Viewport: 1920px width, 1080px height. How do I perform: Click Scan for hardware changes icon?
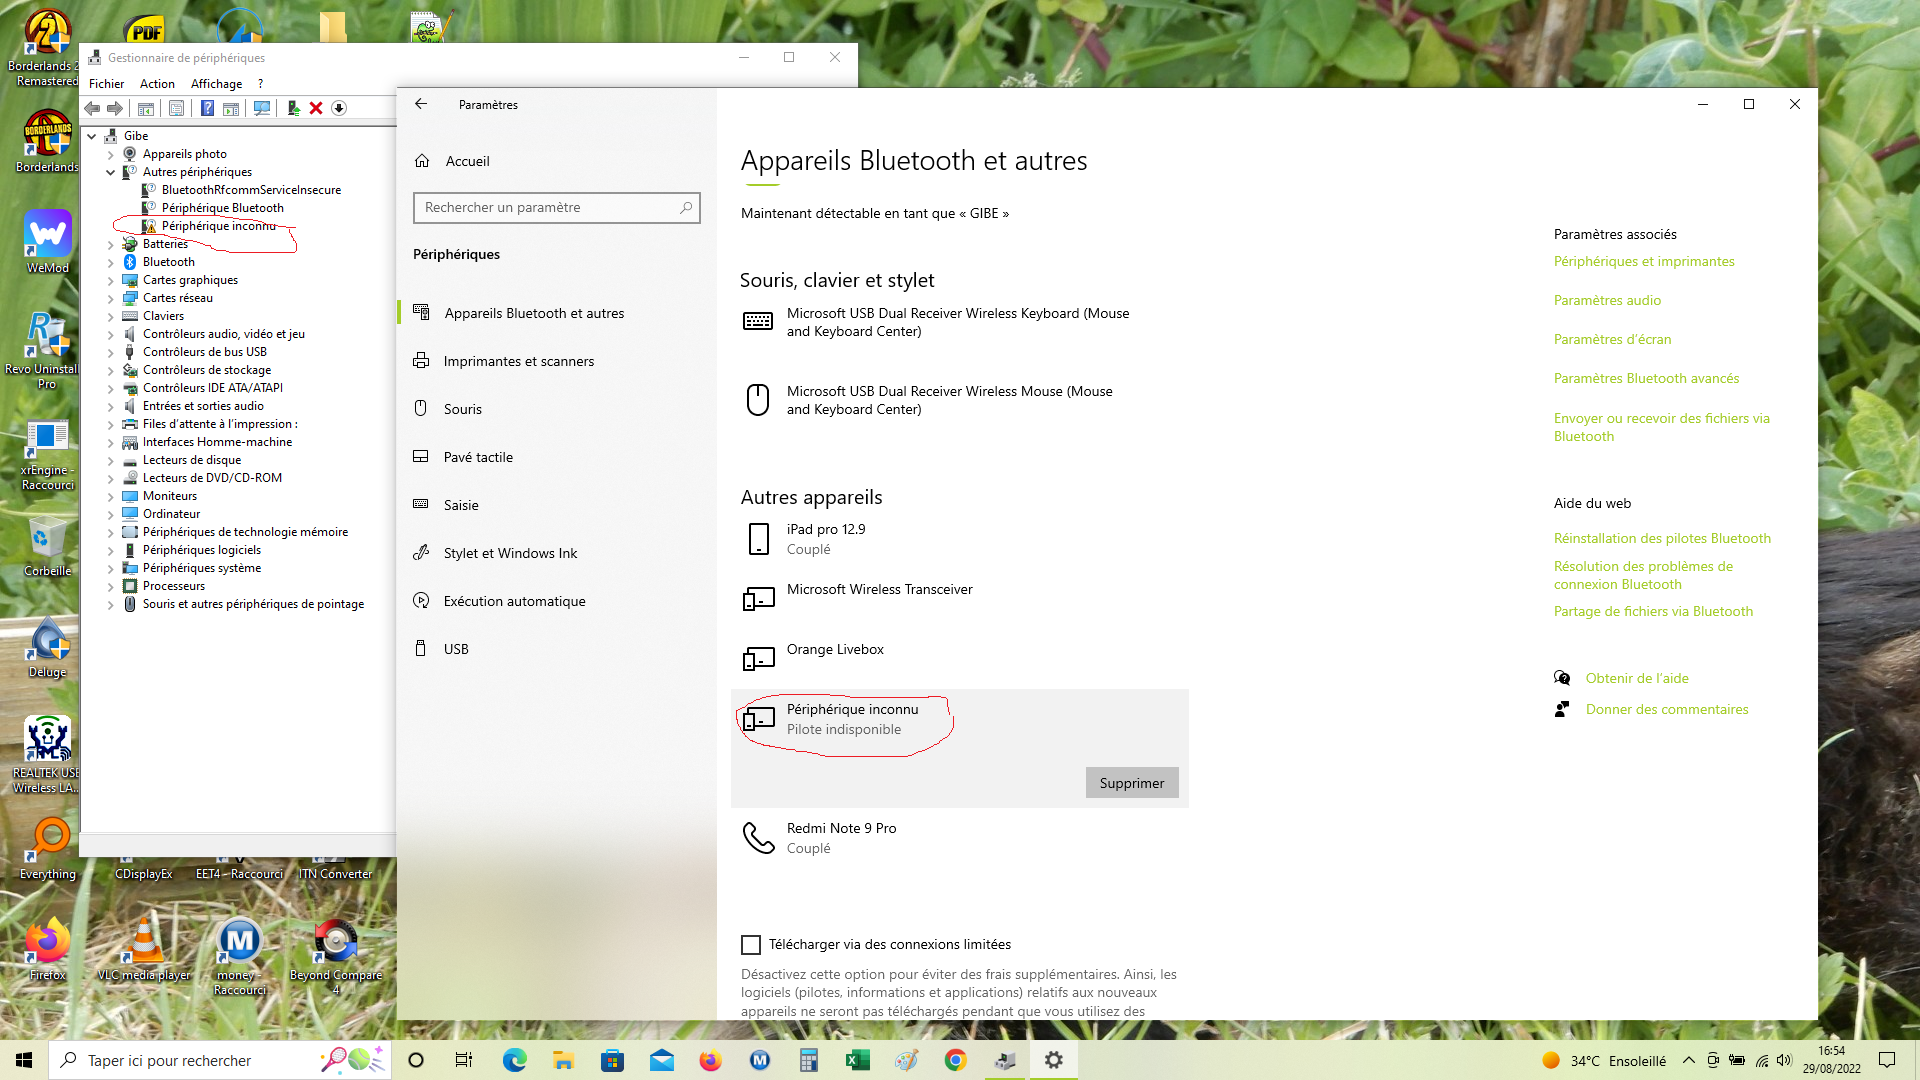point(262,108)
